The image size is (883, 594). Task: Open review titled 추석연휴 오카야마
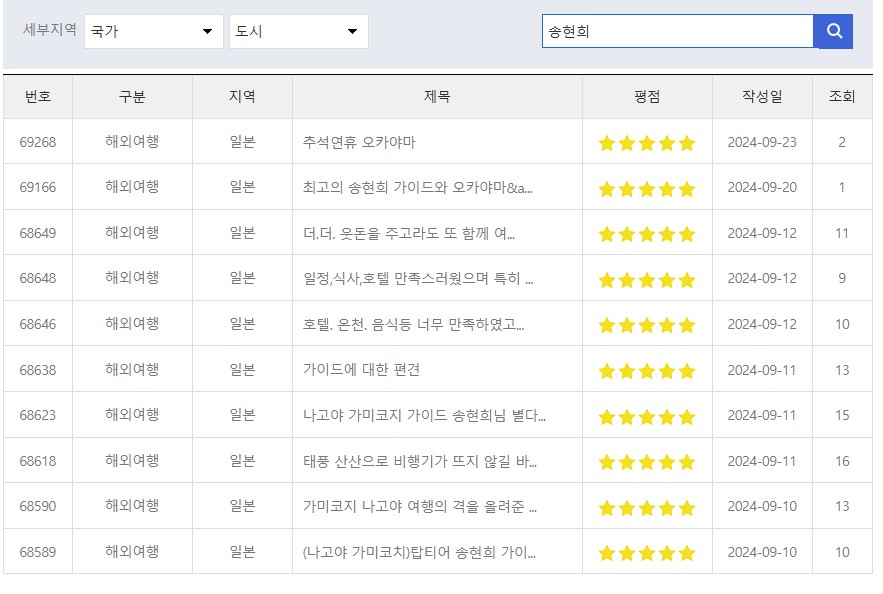coord(359,142)
